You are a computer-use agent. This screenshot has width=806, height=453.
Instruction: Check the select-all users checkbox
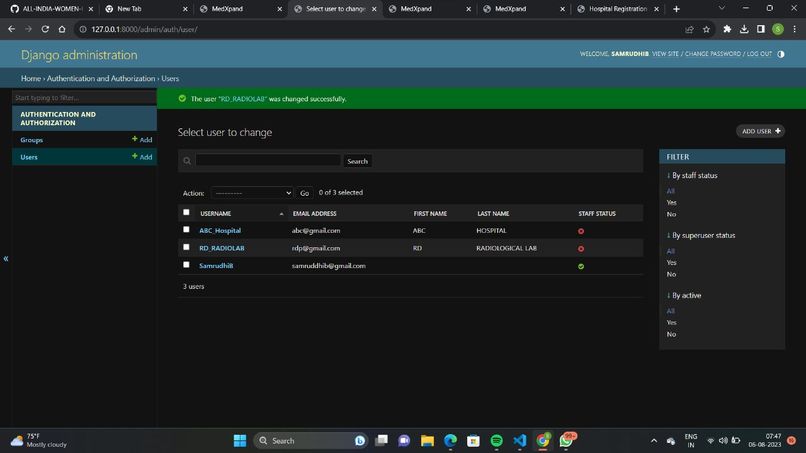tap(186, 212)
